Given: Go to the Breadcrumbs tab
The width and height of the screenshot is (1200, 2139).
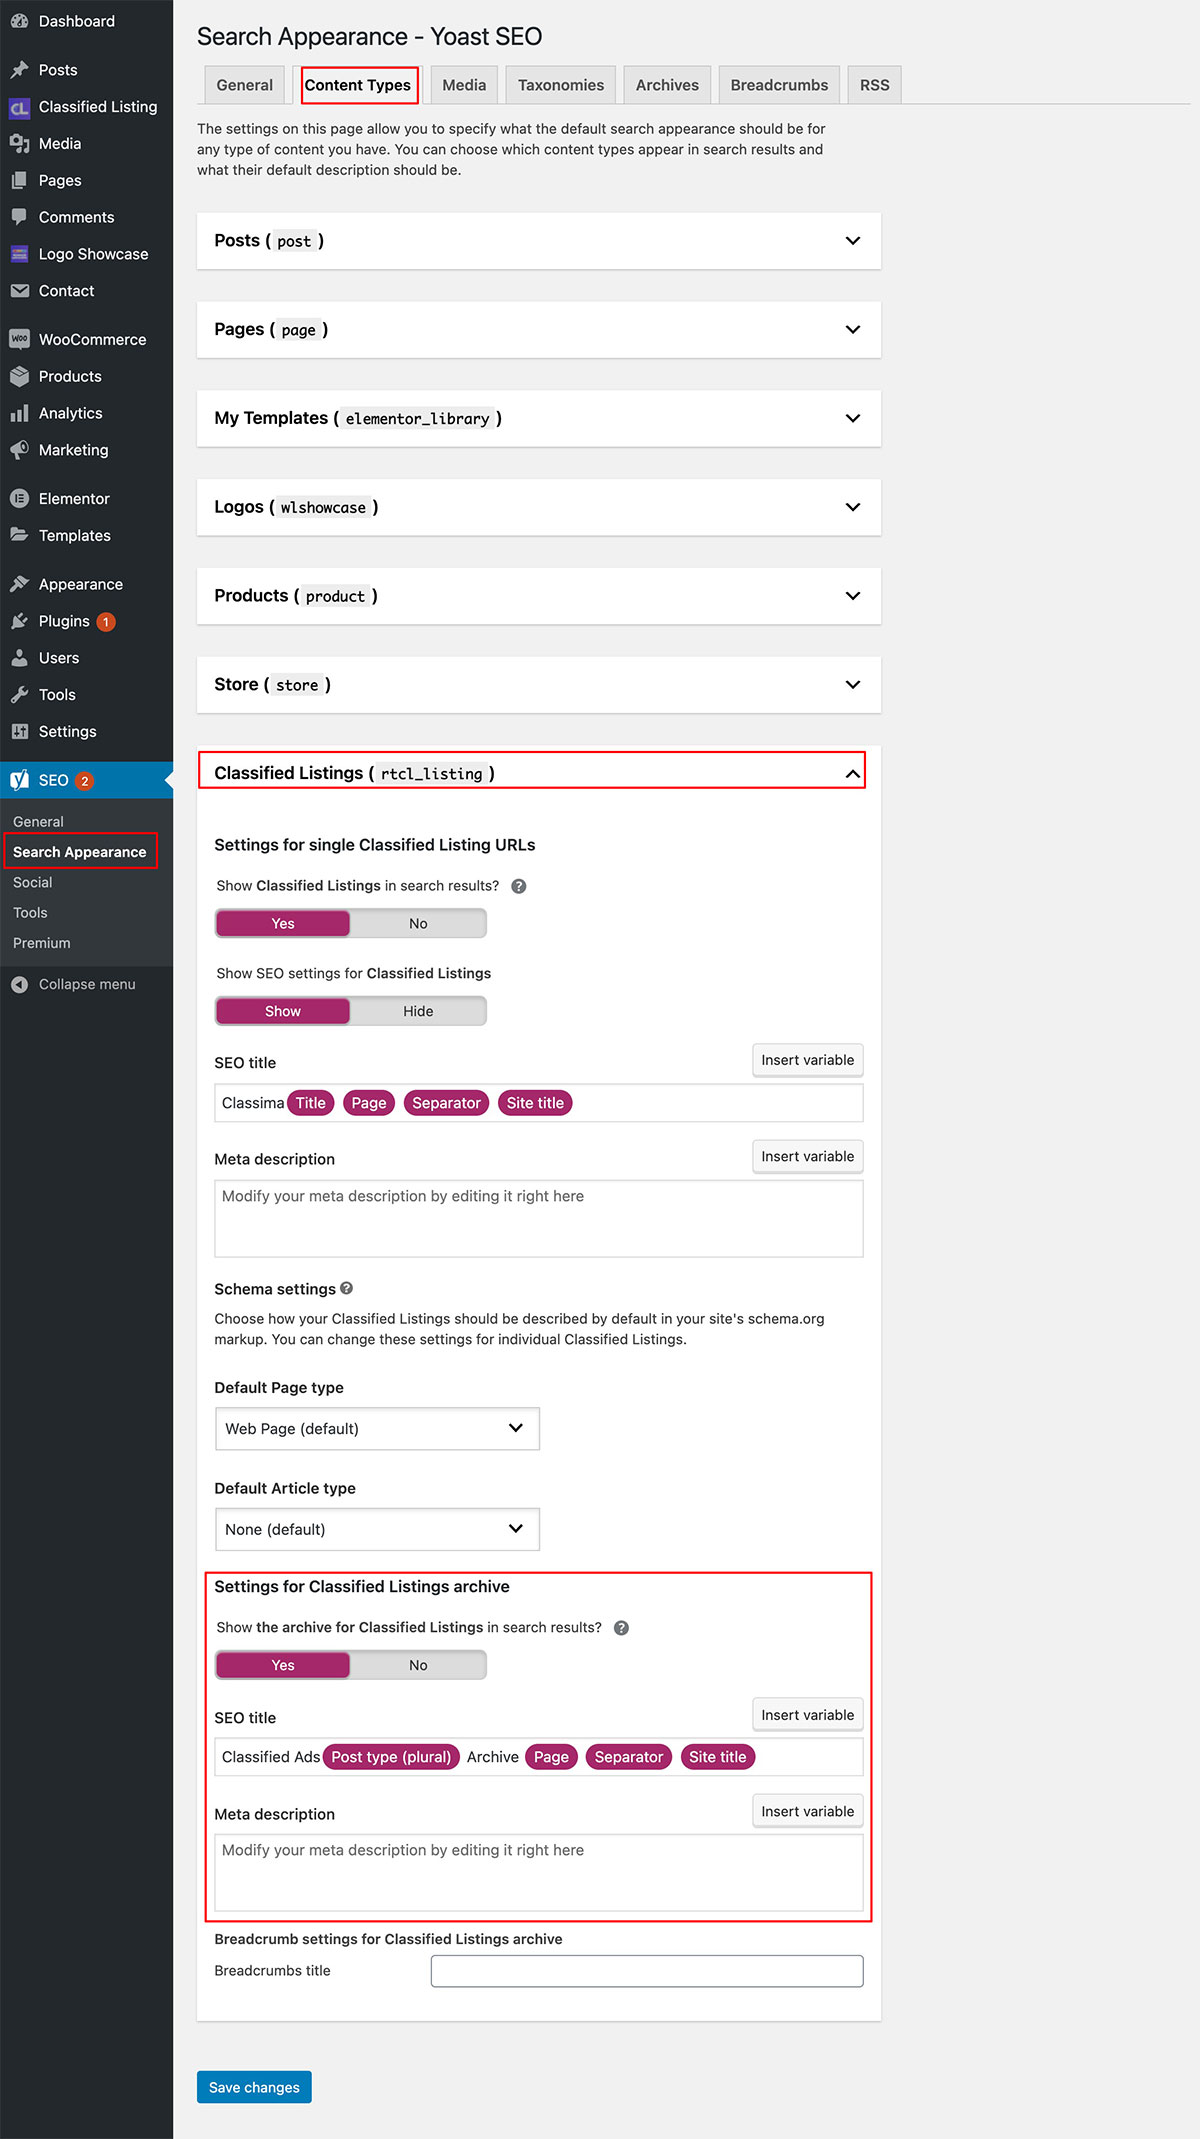Looking at the screenshot, I should pos(779,85).
